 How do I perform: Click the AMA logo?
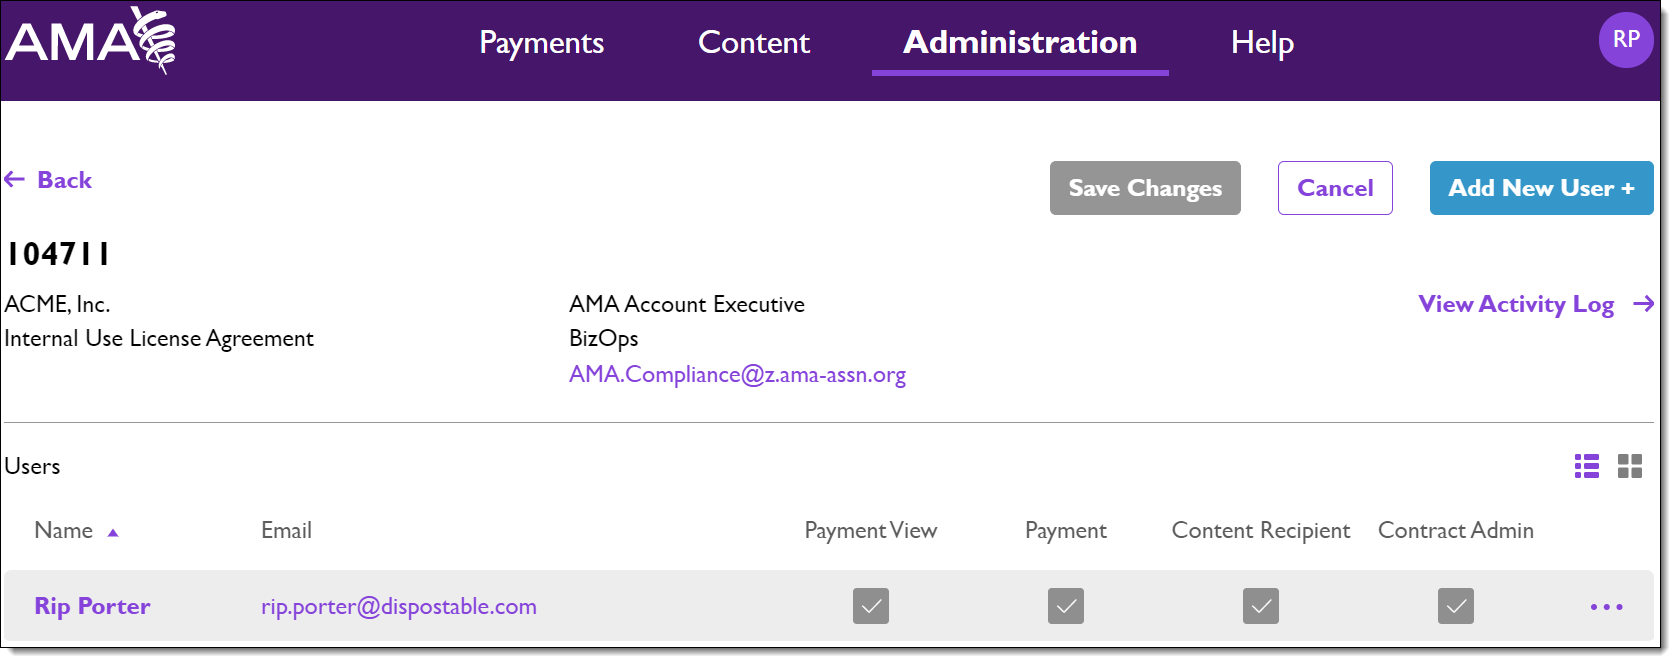pos(90,42)
